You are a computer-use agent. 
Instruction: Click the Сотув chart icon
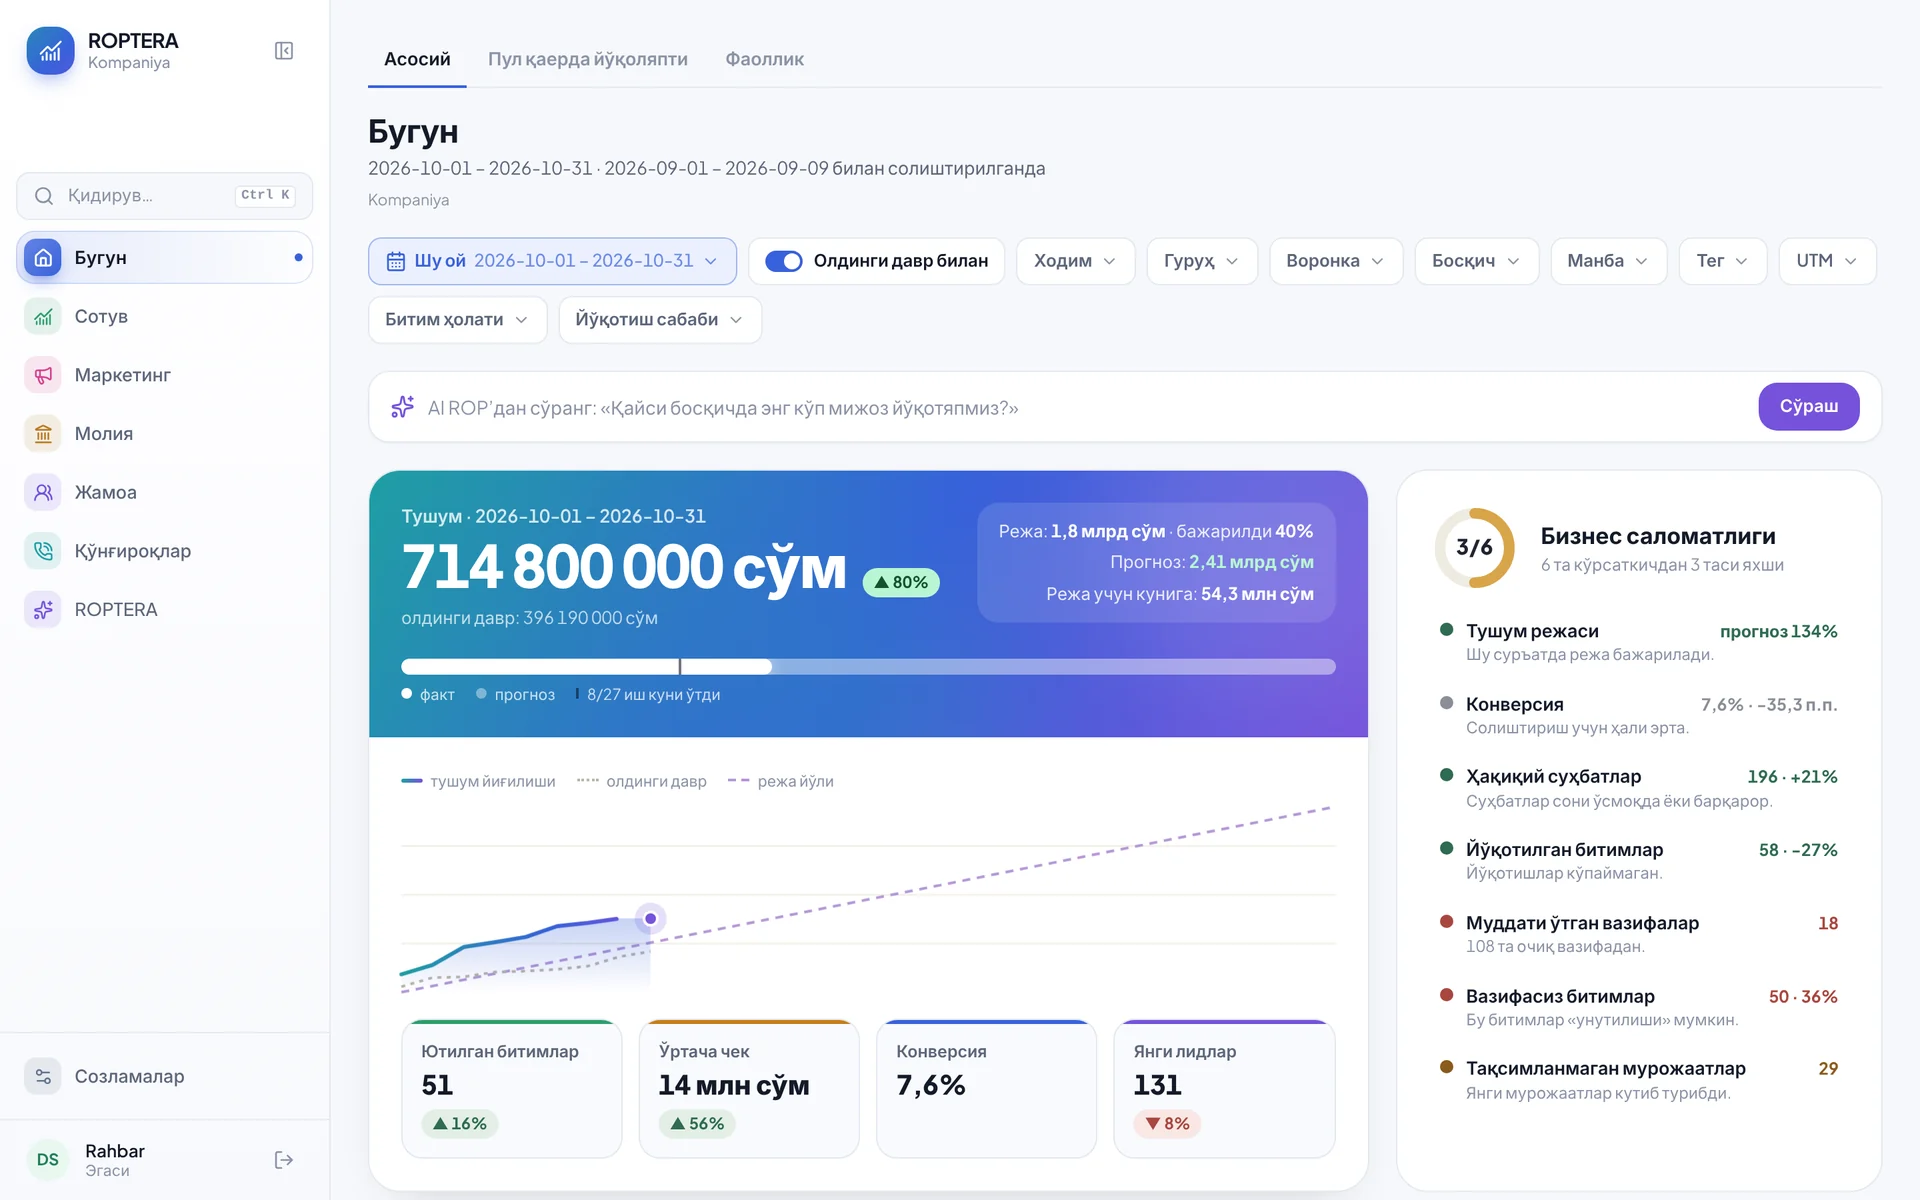coord(43,317)
